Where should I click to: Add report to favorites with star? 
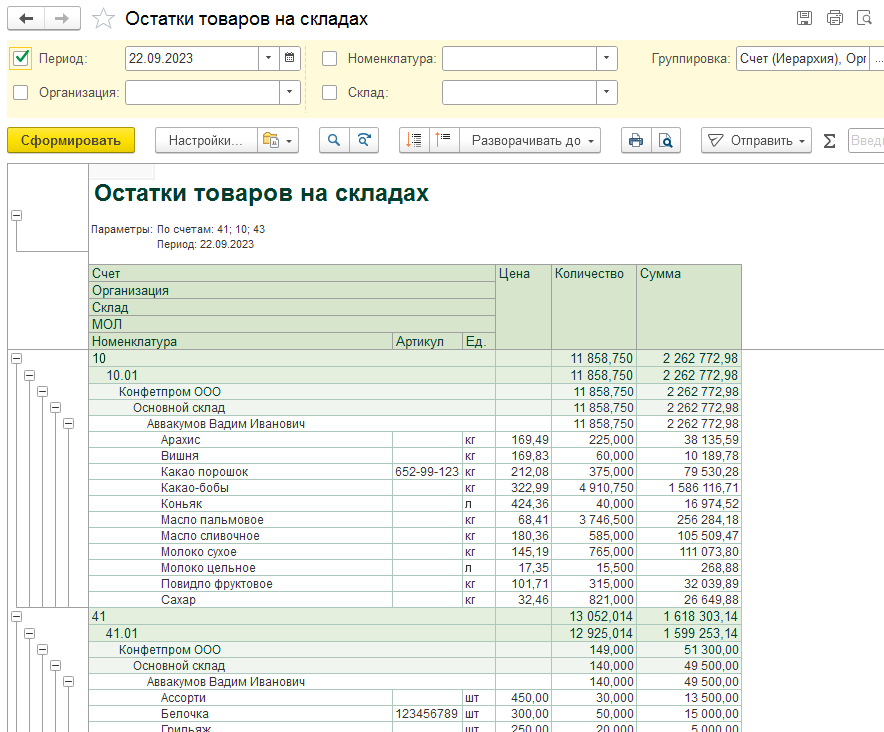pyautogui.click(x=103, y=19)
